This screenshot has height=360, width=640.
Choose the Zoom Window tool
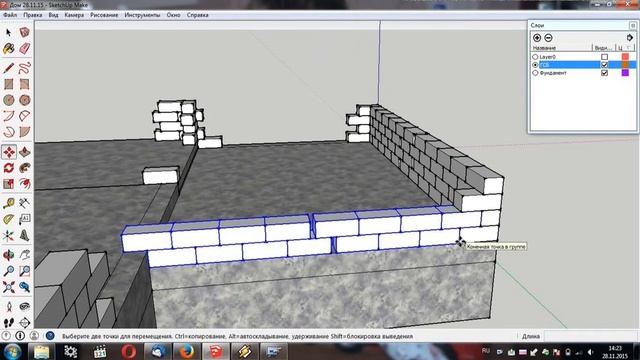point(24,271)
